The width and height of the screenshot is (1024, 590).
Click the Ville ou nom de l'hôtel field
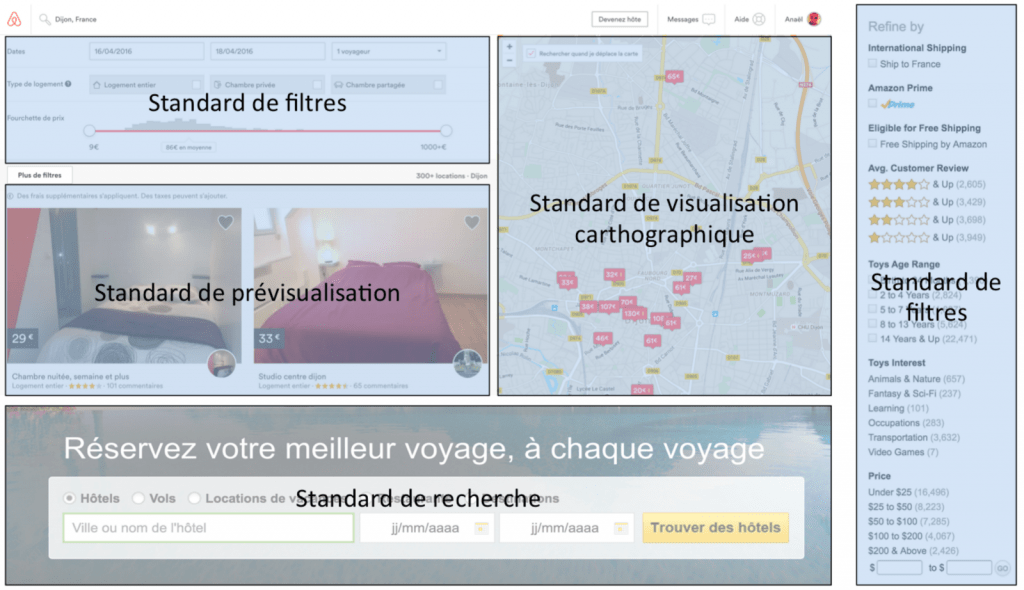click(x=208, y=528)
